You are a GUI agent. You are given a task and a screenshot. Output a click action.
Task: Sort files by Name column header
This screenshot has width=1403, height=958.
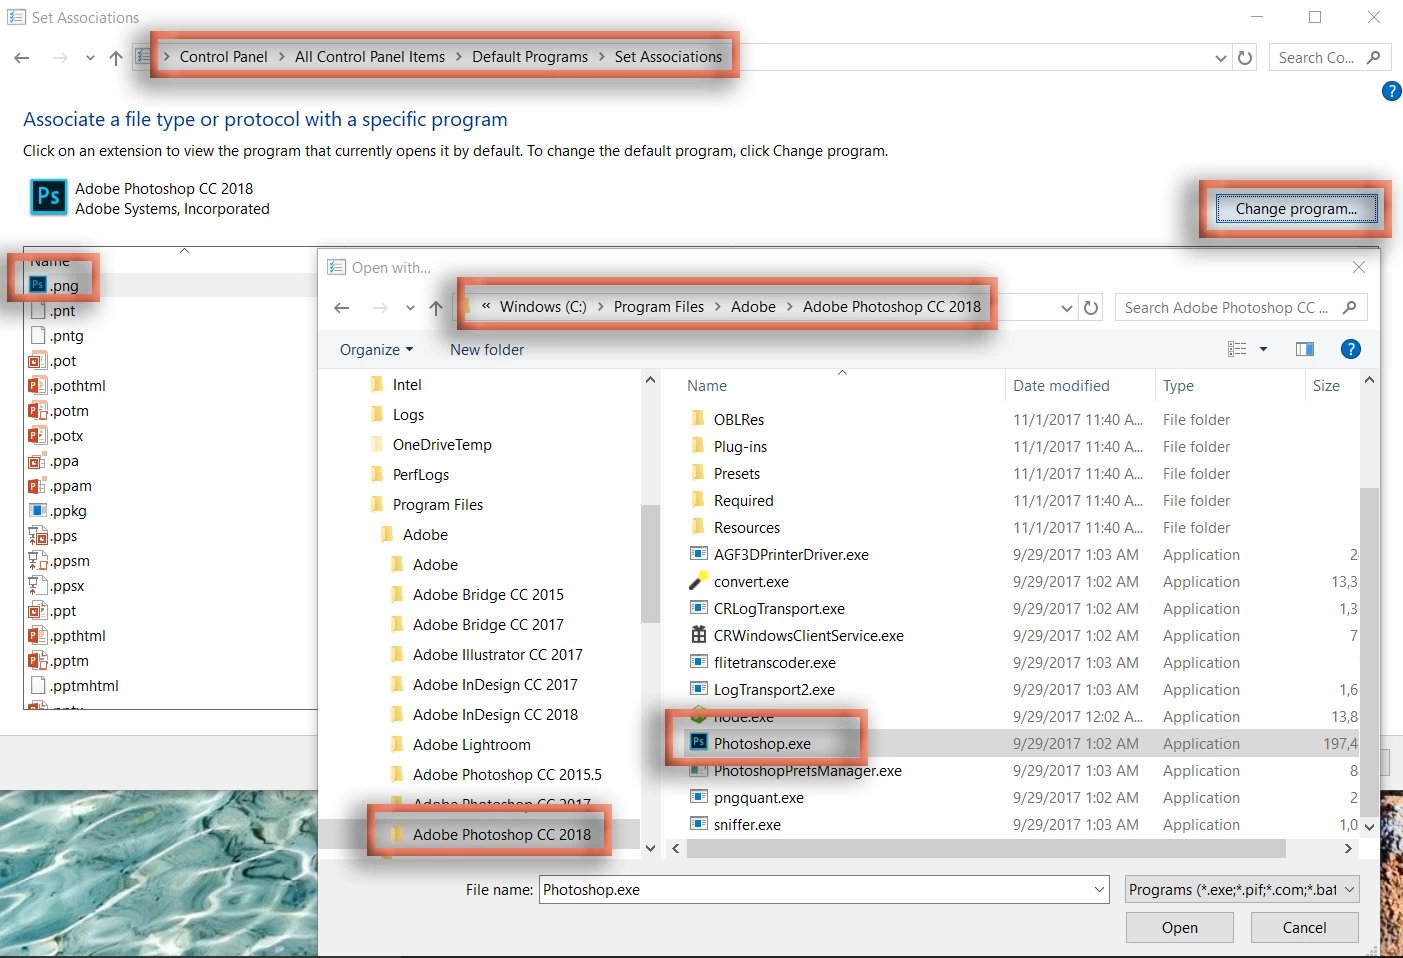click(x=706, y=386)
